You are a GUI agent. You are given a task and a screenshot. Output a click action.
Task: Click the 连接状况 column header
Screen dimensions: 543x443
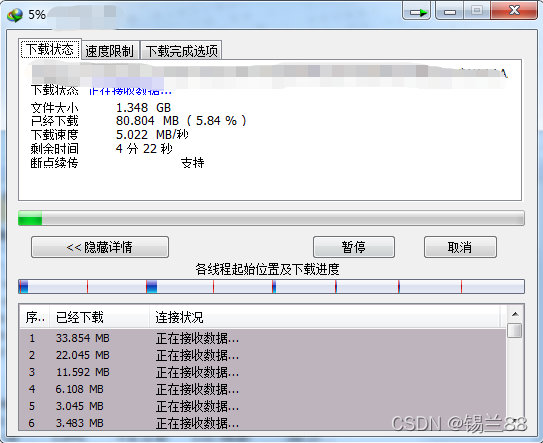click(325, 317)
